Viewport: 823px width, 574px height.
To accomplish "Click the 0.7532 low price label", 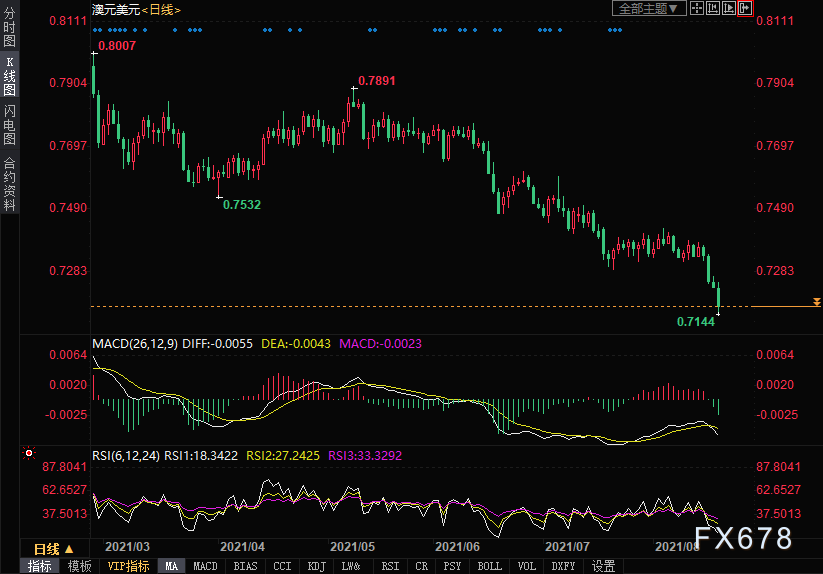I will pos(242,205).
